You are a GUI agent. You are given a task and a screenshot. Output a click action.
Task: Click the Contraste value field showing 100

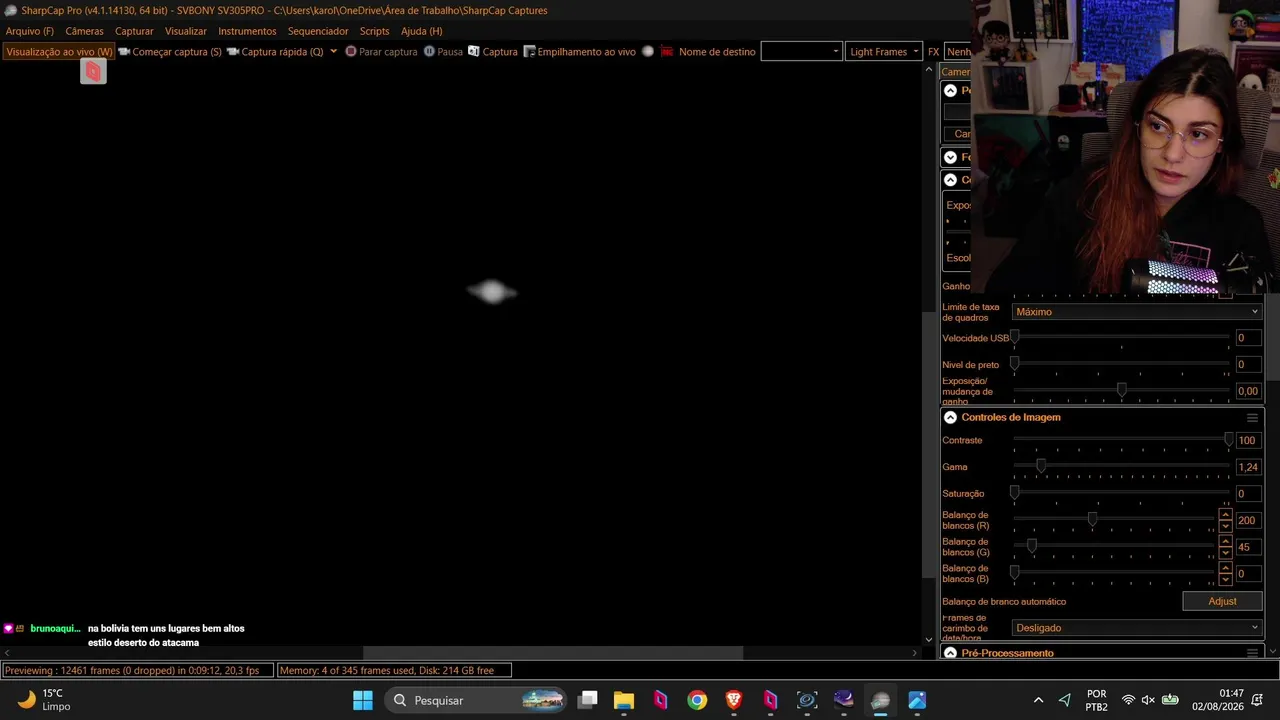pos(1248,441)
